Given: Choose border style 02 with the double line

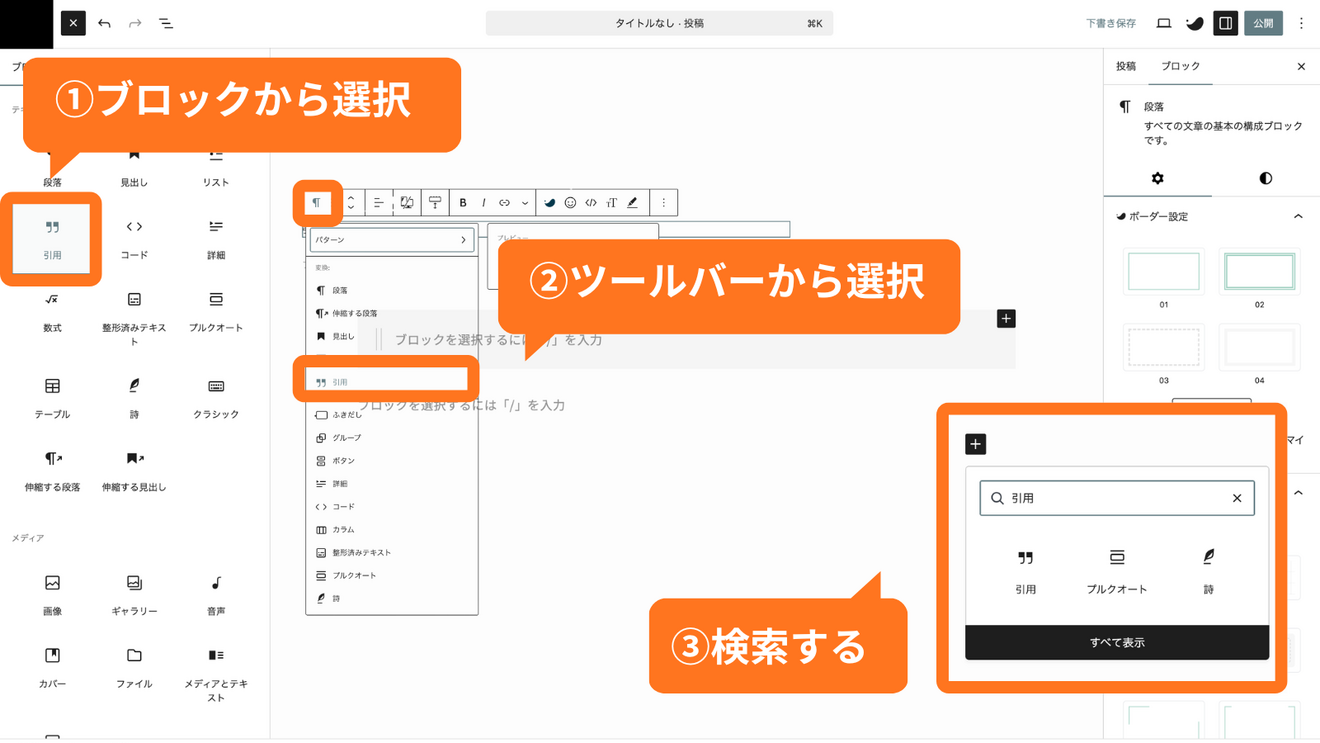Looking at the screenshot, I should click(1259, 271).
